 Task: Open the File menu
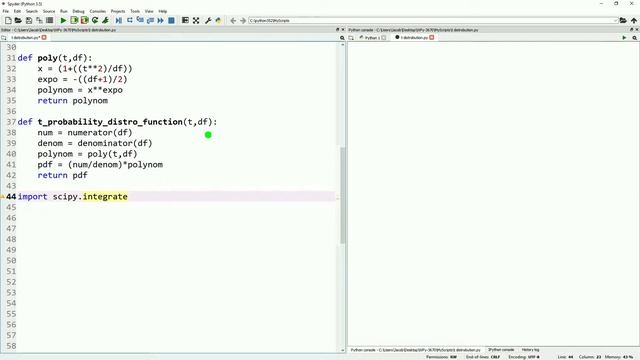(x=6, y=11)
